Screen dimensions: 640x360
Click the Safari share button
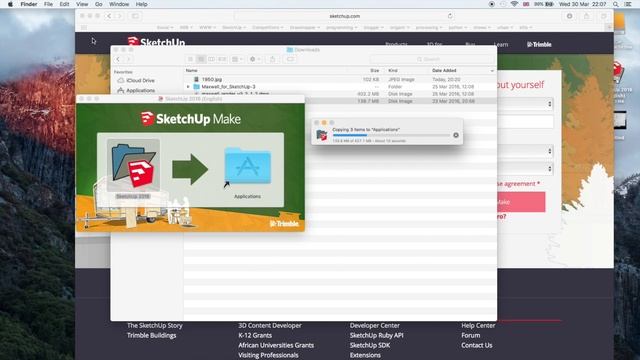(x=587, y=16)
